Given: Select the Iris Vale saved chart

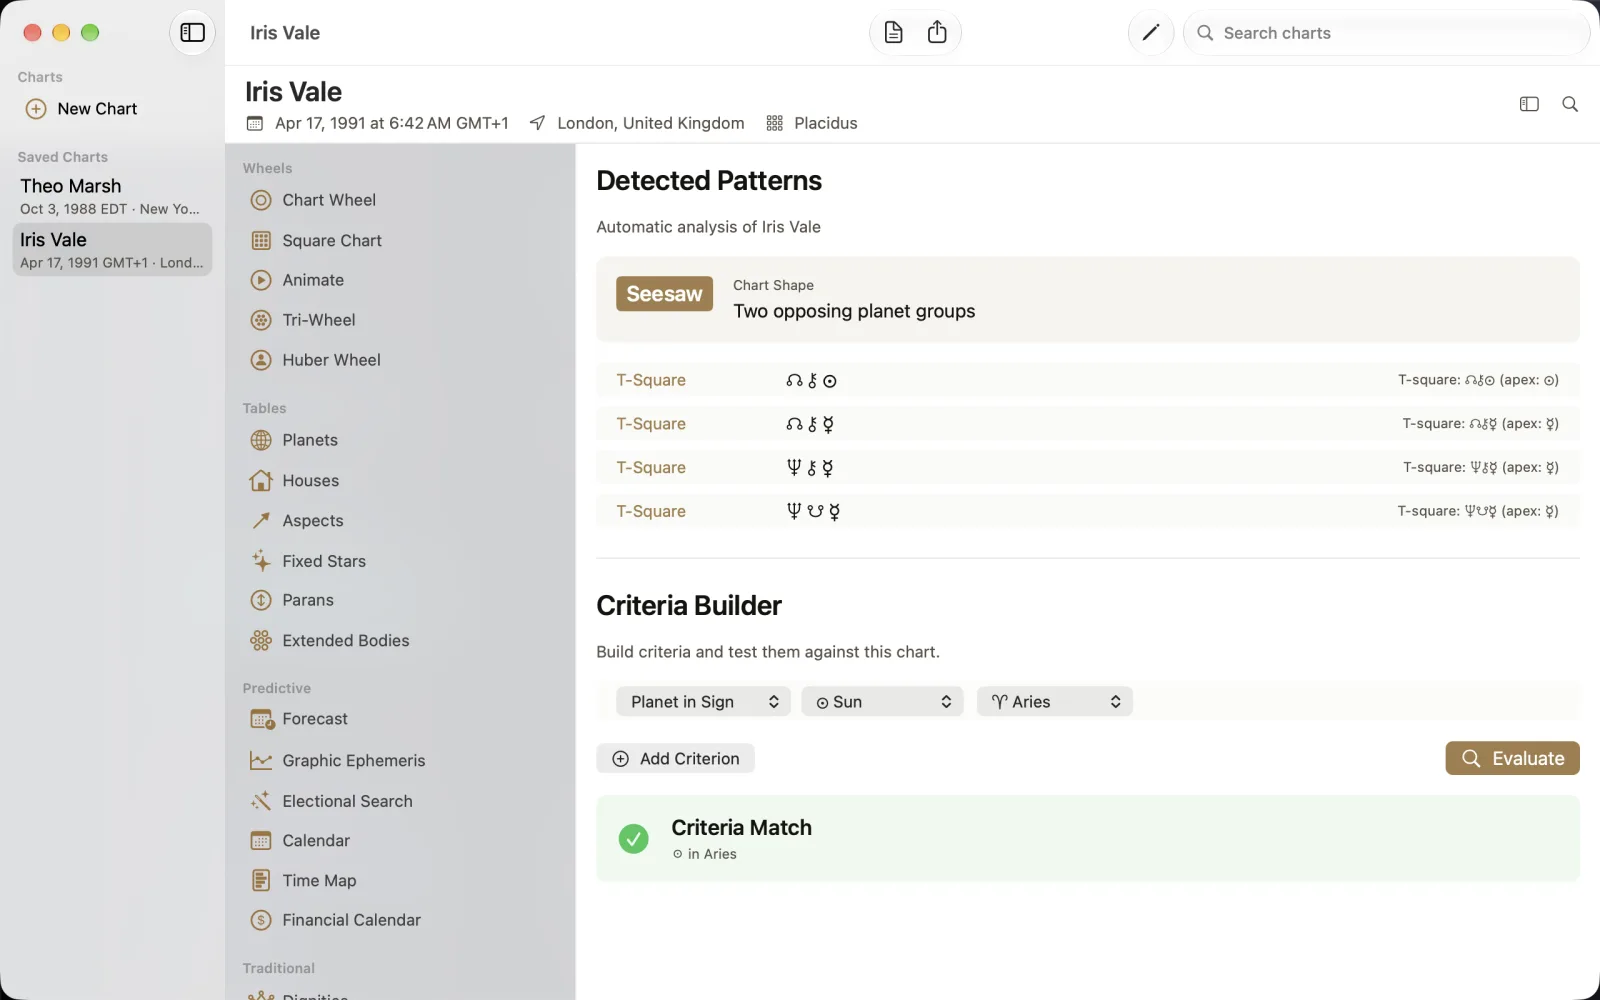Looking at the screenshot, I should [x=112, y=250].
